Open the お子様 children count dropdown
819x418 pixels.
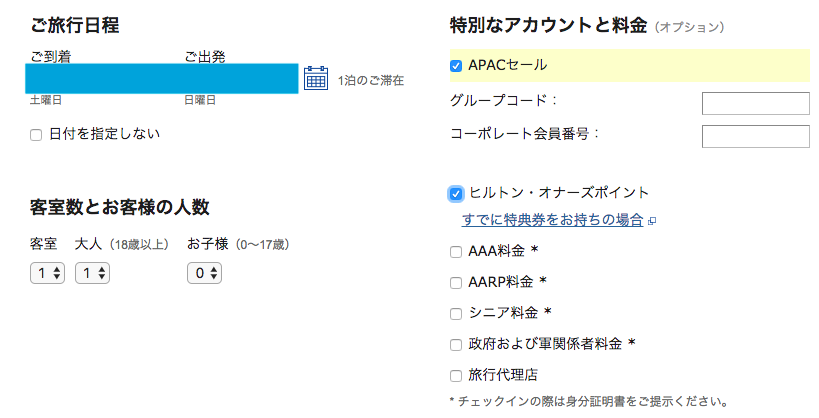(205, 273)
